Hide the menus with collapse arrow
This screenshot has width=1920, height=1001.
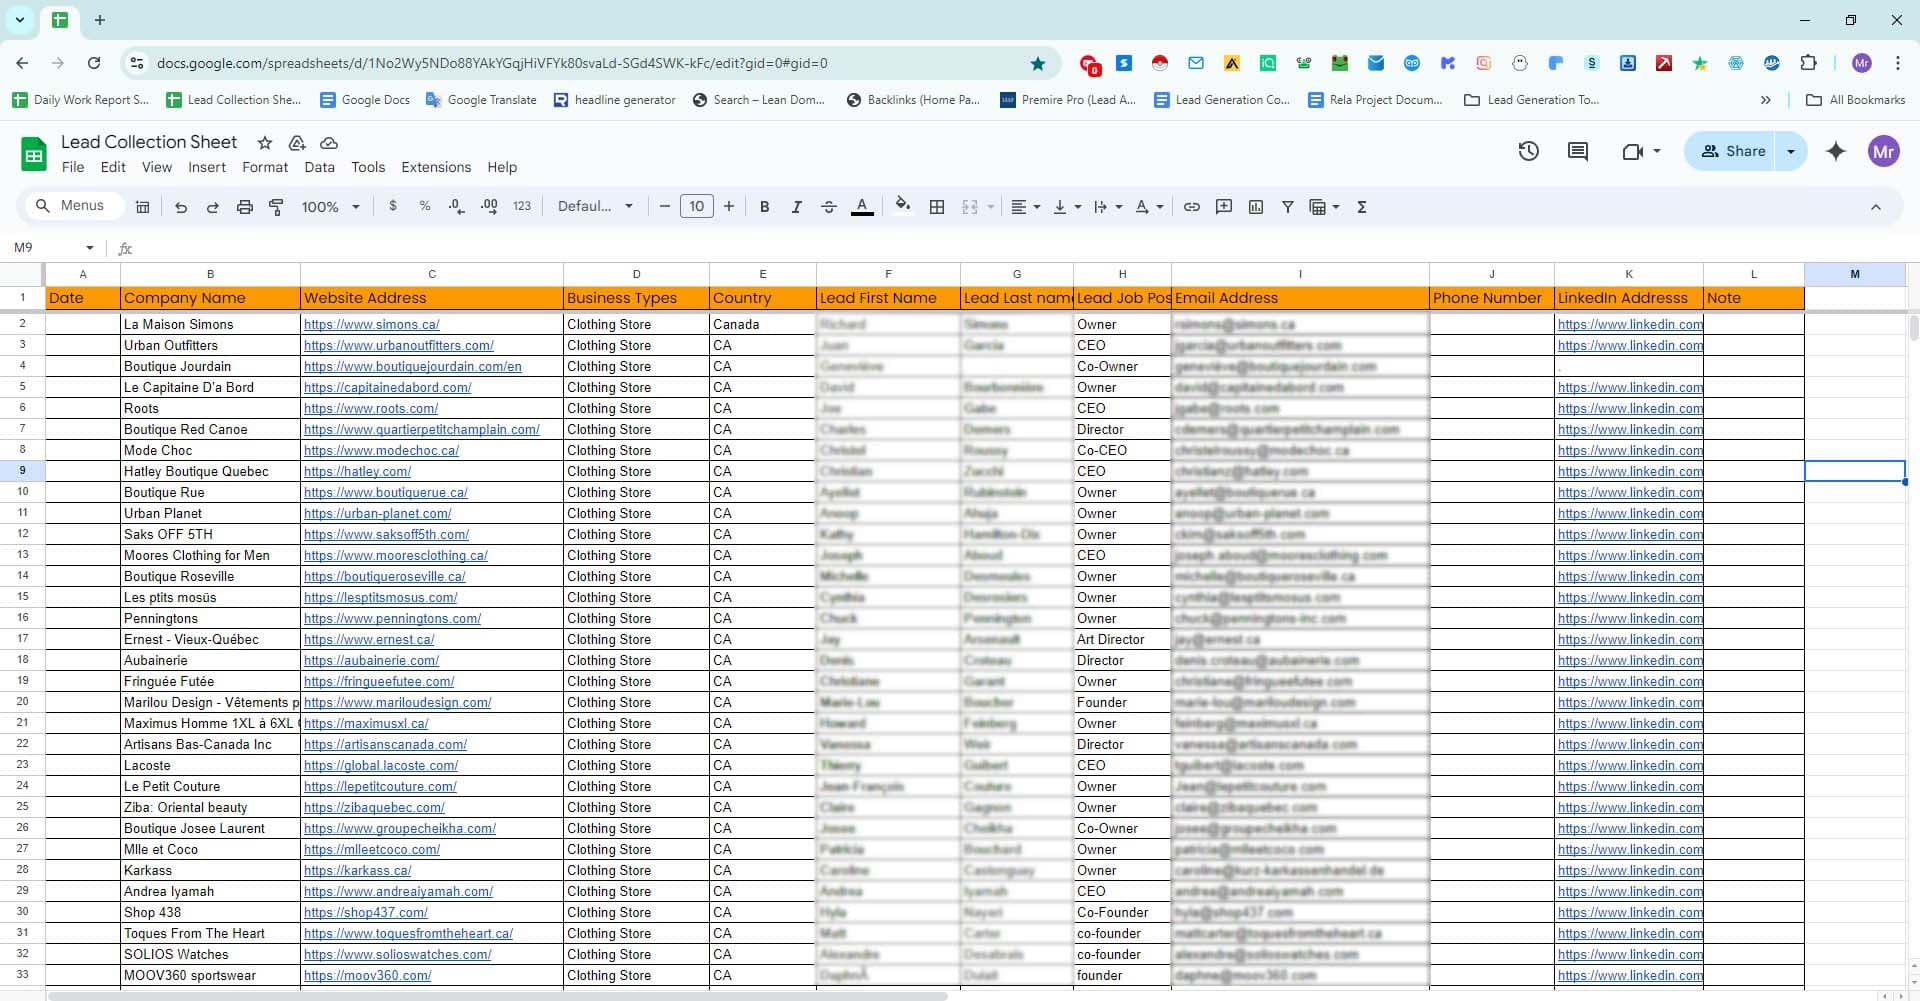click(x=1876, y=207)
